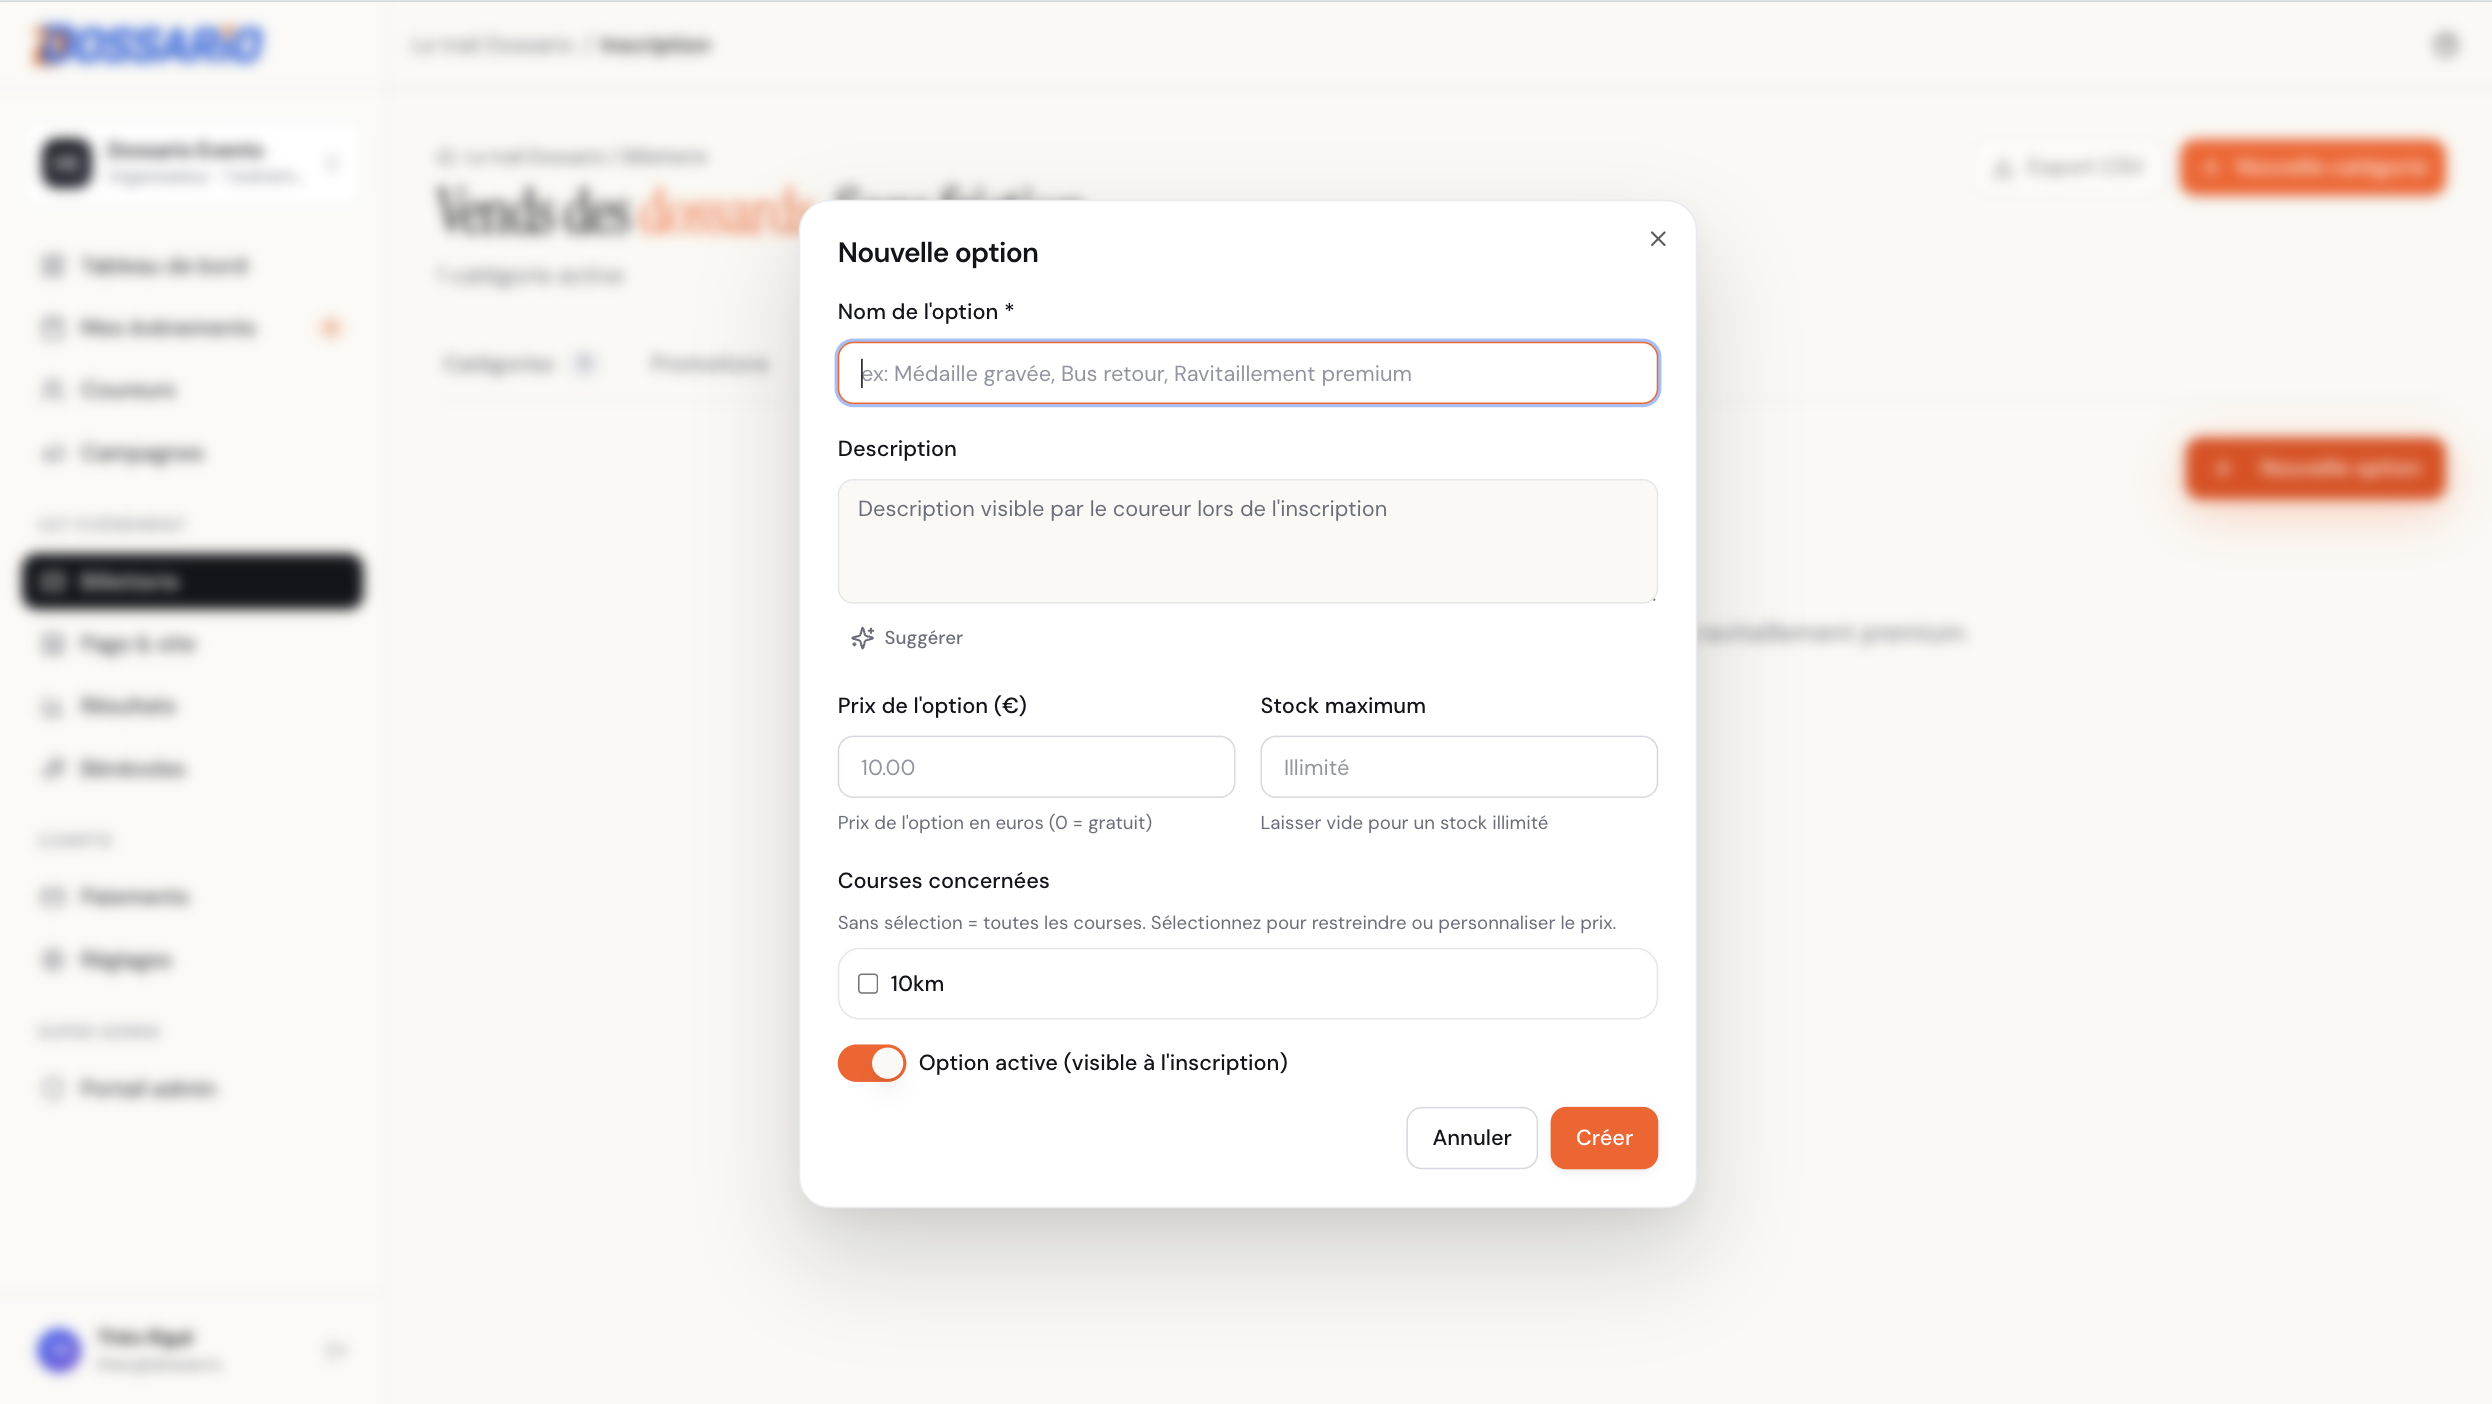Click the Suggérer link text
The width and height of the screenshot is (2492, 1404).
[x=923, y=638]
